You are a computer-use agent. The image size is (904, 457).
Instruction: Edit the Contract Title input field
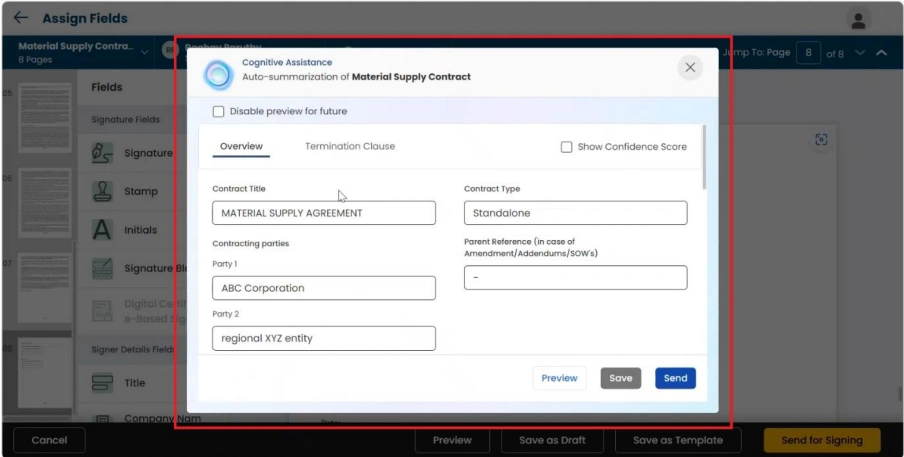[324, 213]
